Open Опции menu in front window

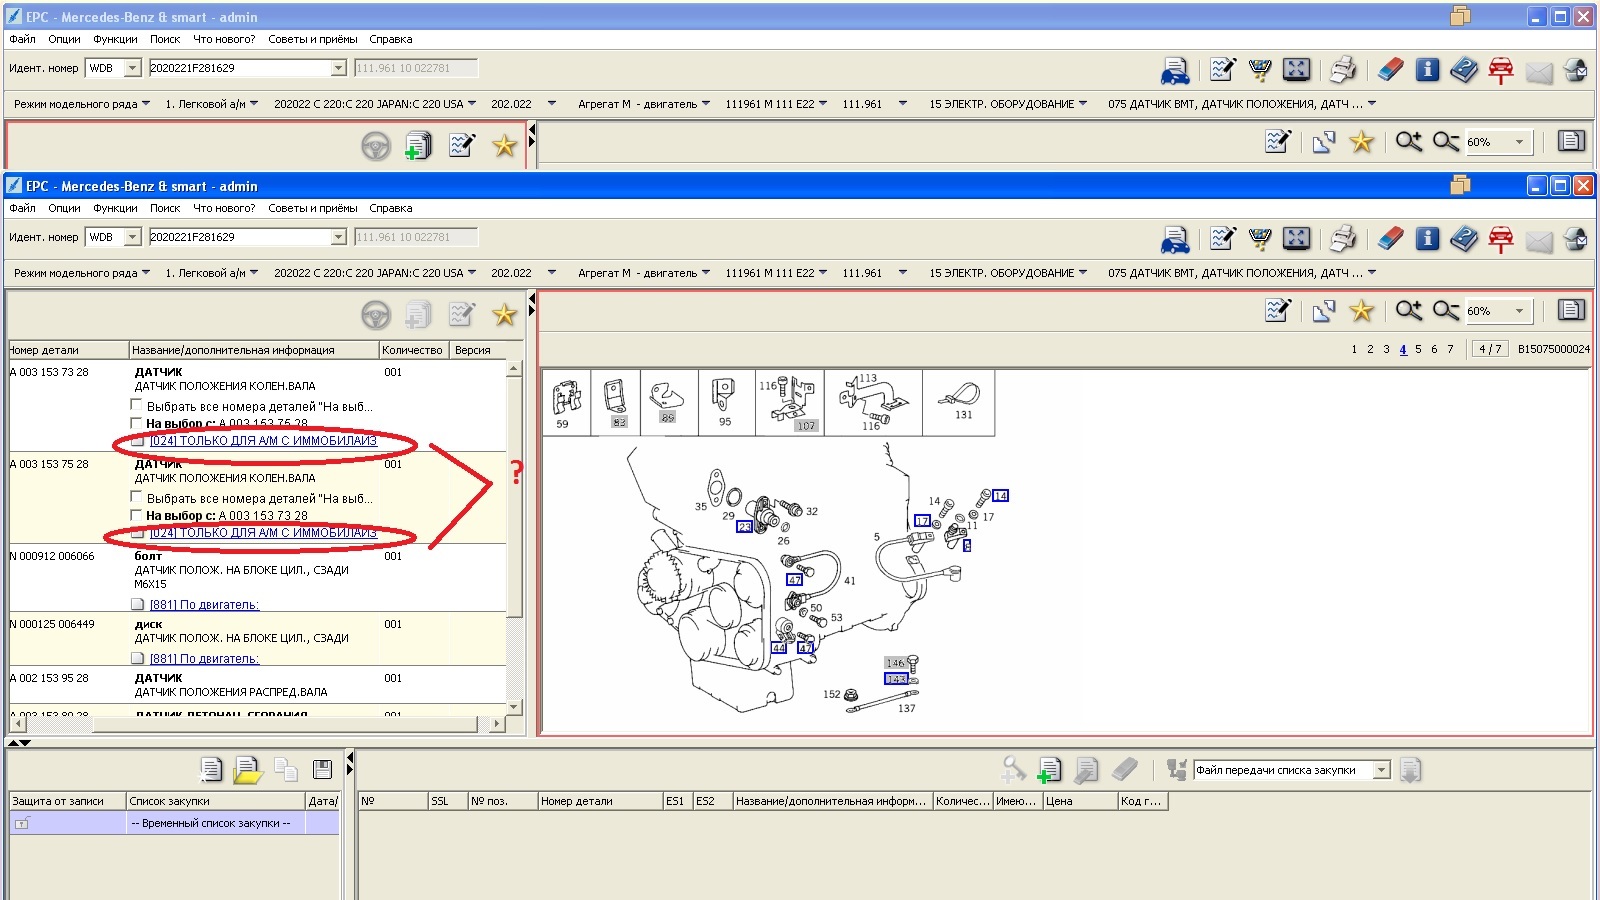coord(64,208)
